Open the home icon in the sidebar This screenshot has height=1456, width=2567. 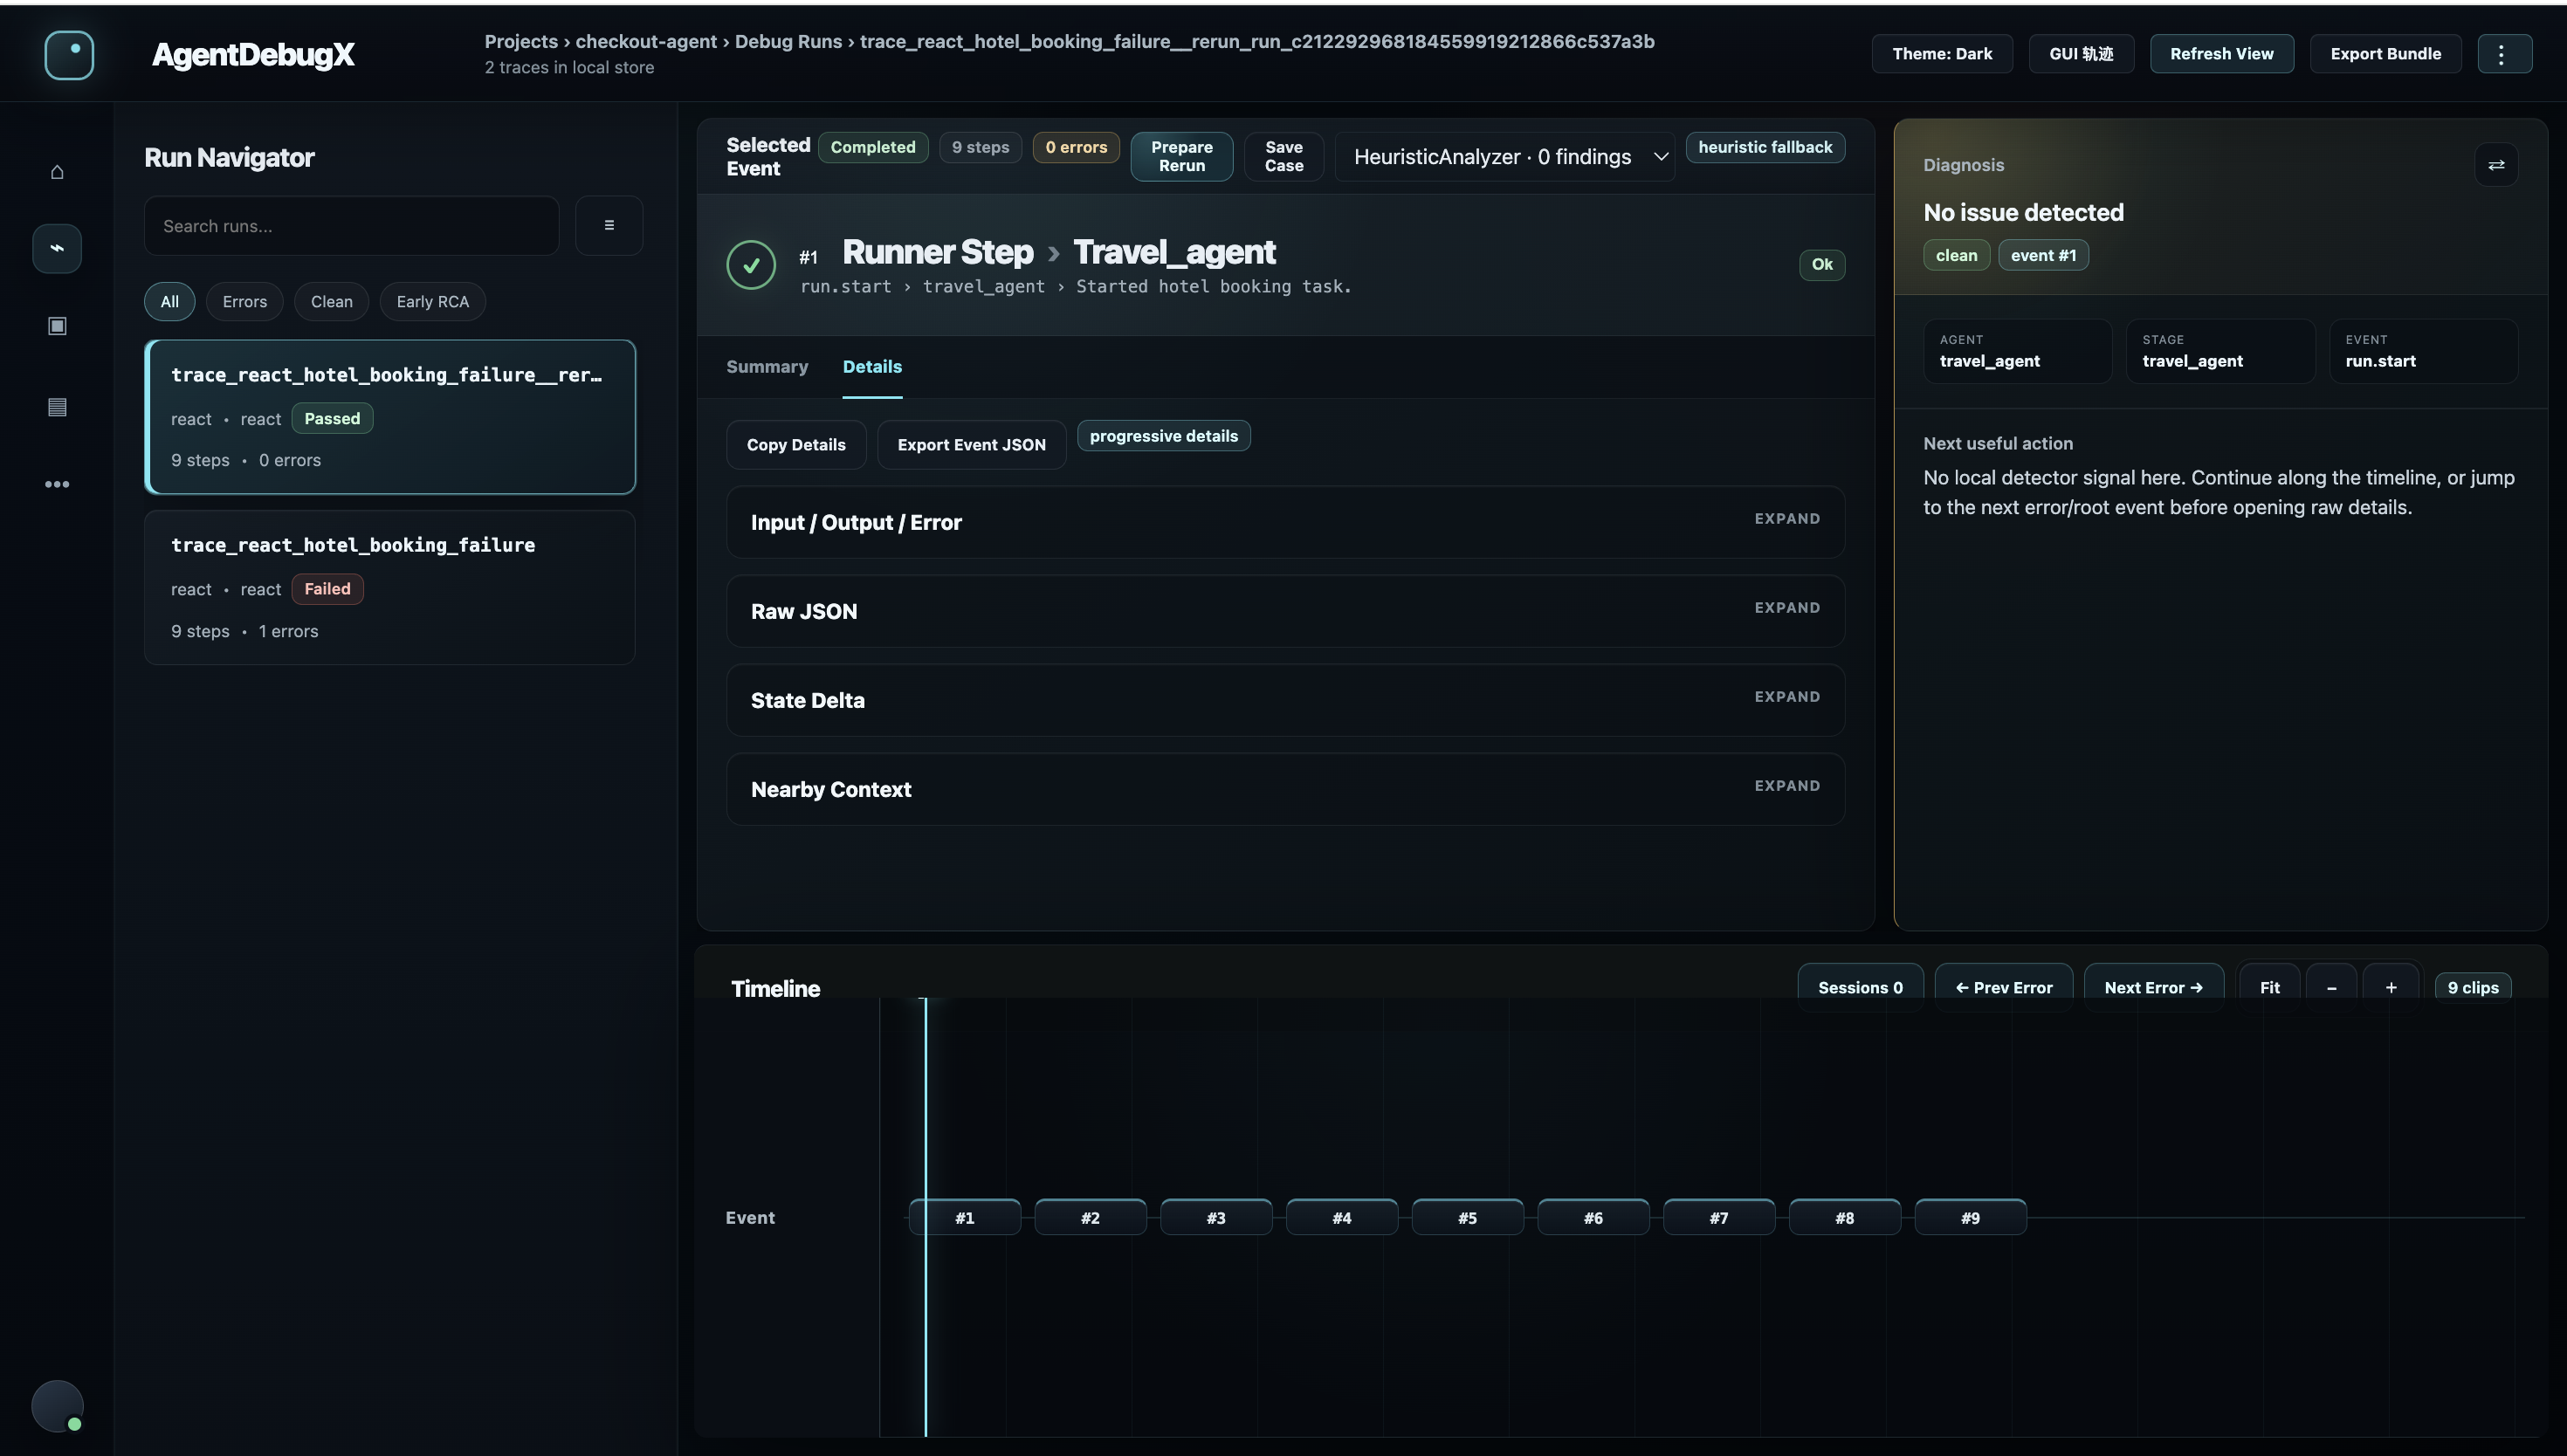pos(57,171)
